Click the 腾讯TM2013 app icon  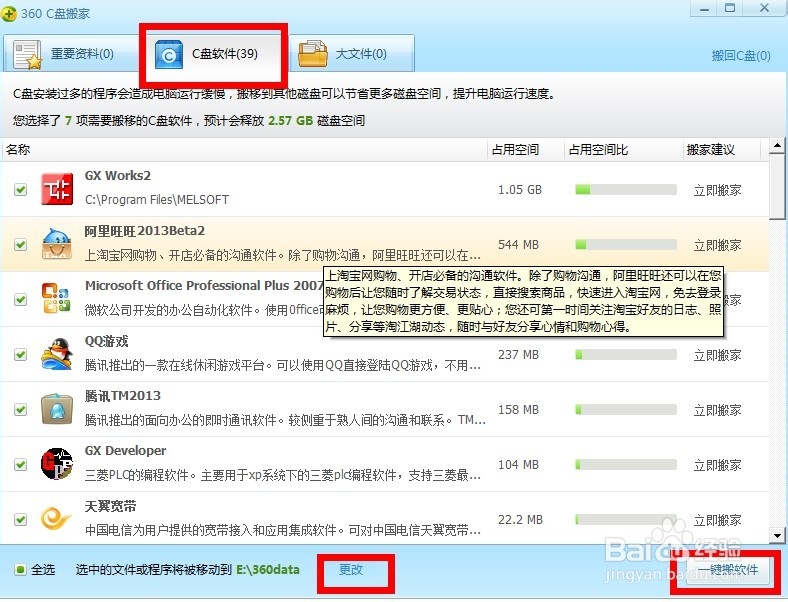[57, 409]
